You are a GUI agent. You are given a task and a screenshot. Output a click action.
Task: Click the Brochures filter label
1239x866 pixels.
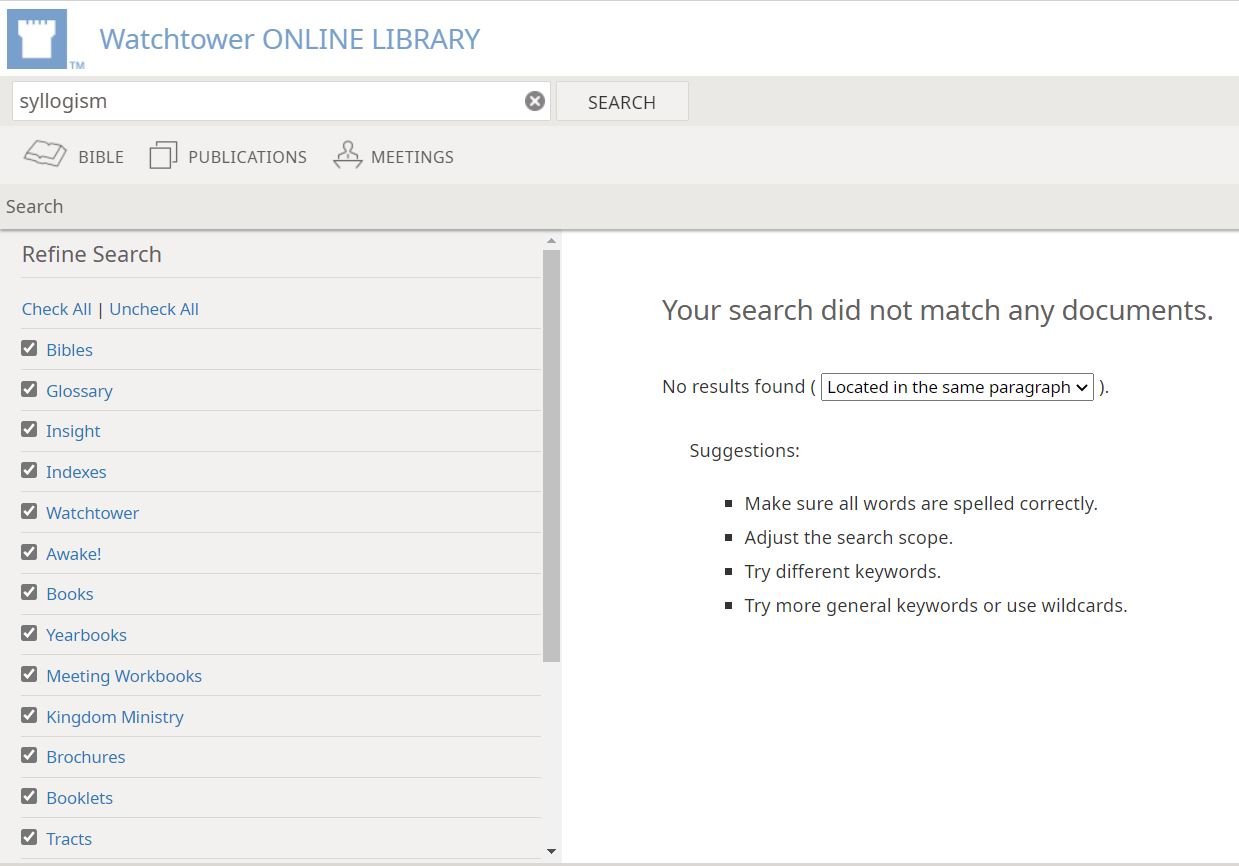(86, 757)
